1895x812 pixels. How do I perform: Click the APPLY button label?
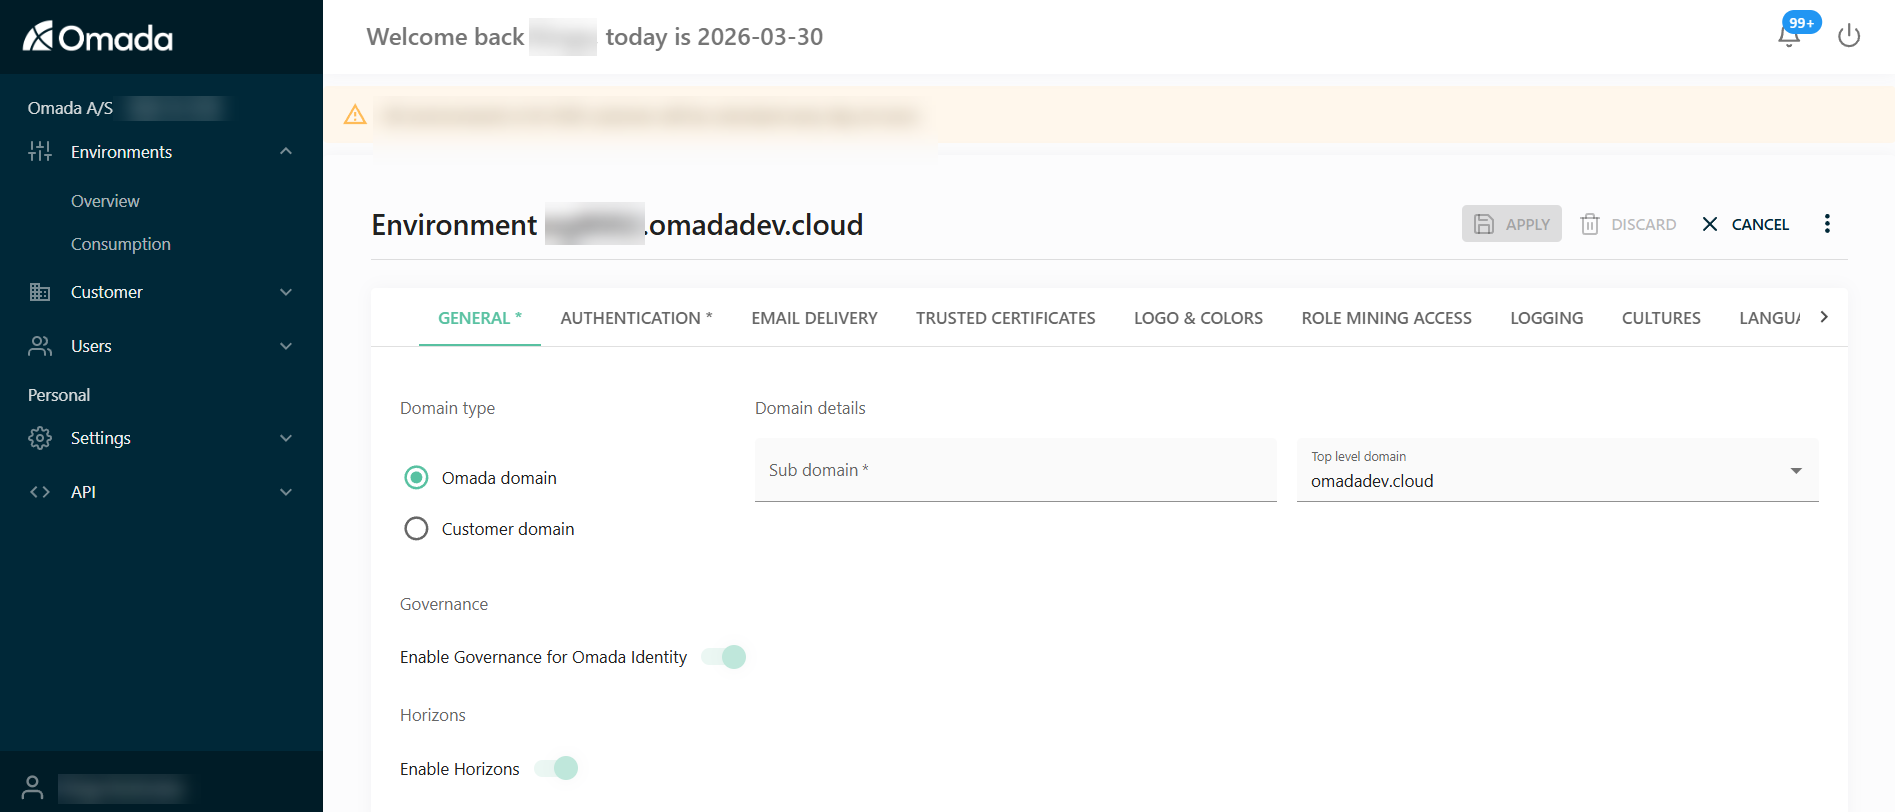click(1528, 225)
